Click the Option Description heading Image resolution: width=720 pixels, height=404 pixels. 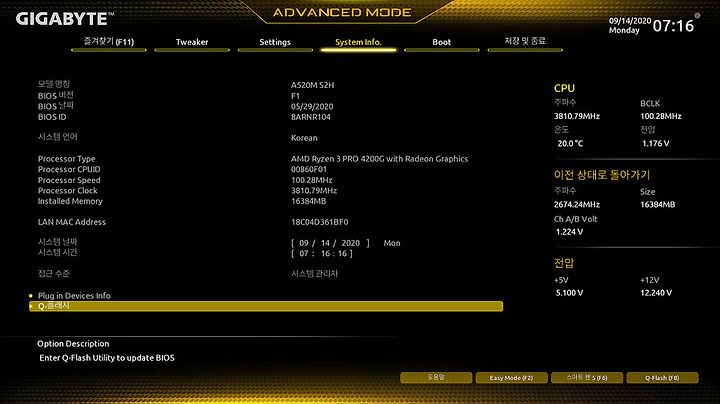[73, 344]
